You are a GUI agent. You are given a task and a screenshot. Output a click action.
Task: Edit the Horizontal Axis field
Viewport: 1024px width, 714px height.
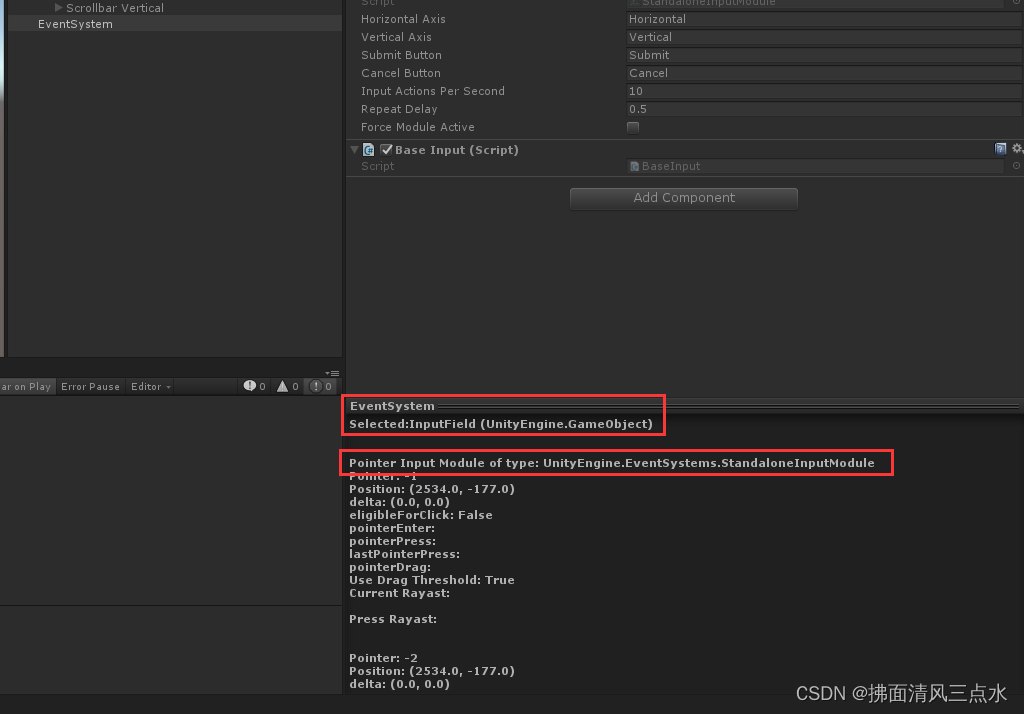coord(823,19)
